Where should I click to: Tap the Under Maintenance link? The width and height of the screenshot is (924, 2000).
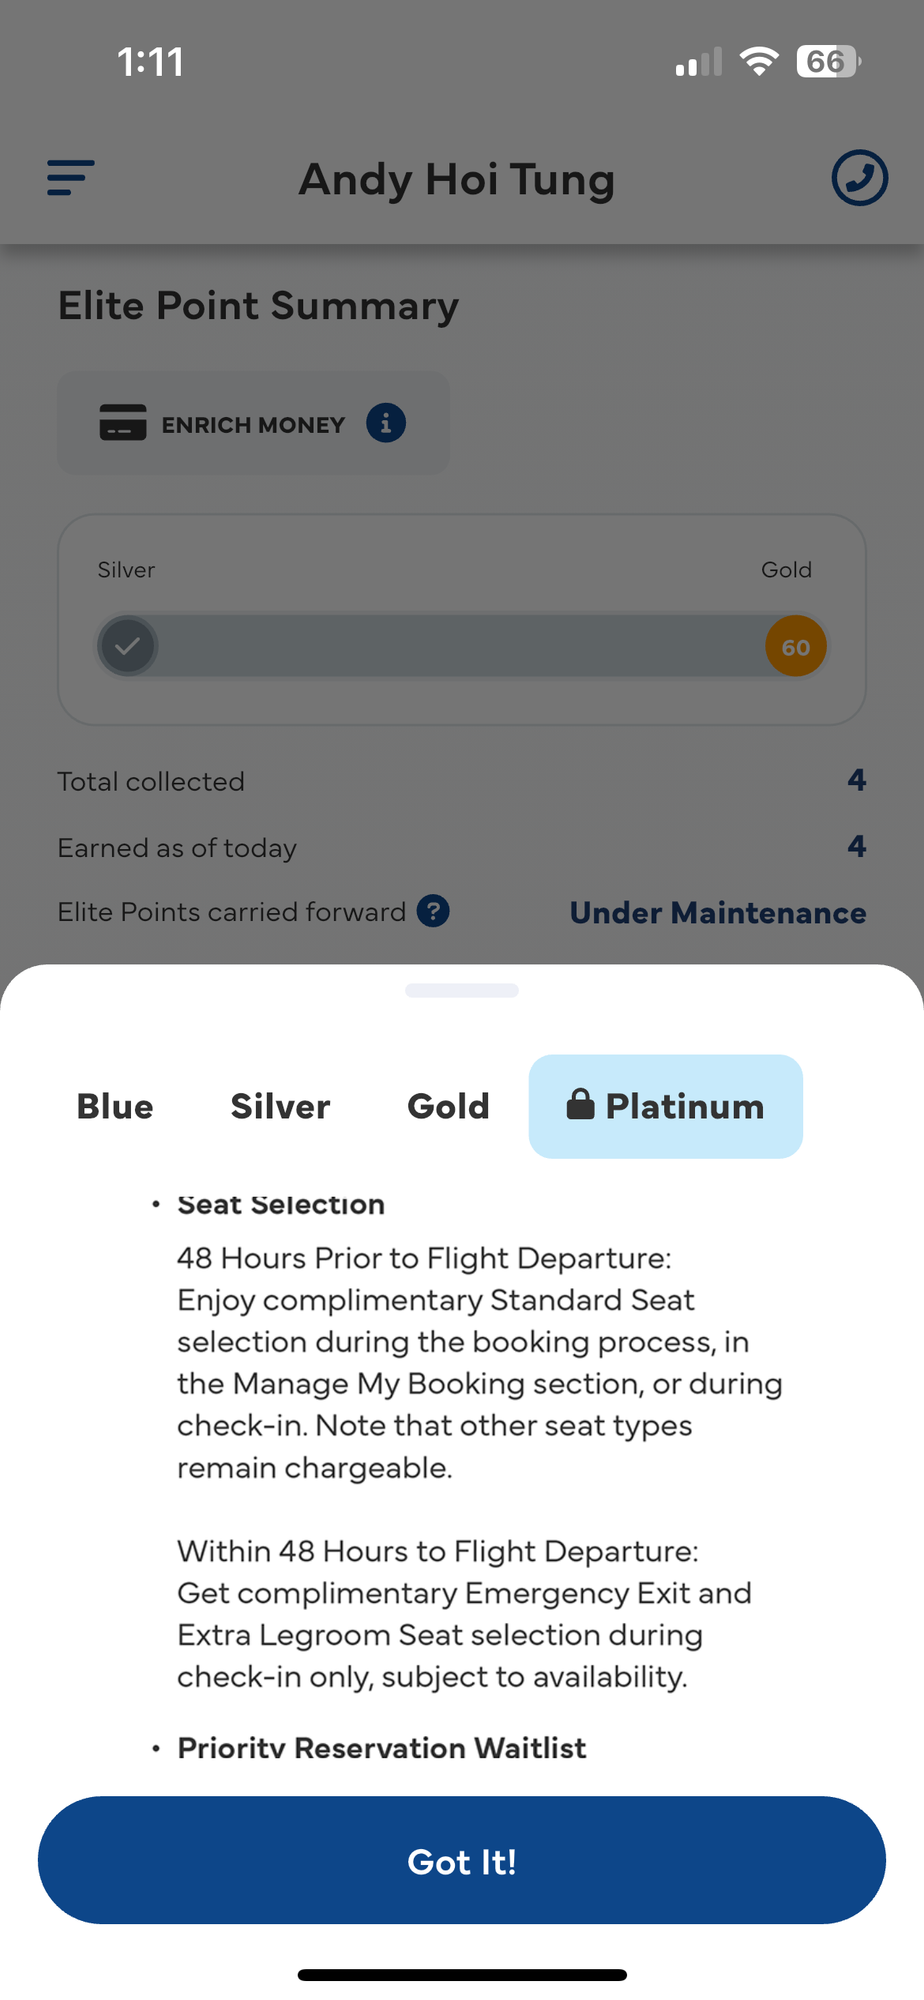click(718, 912)
